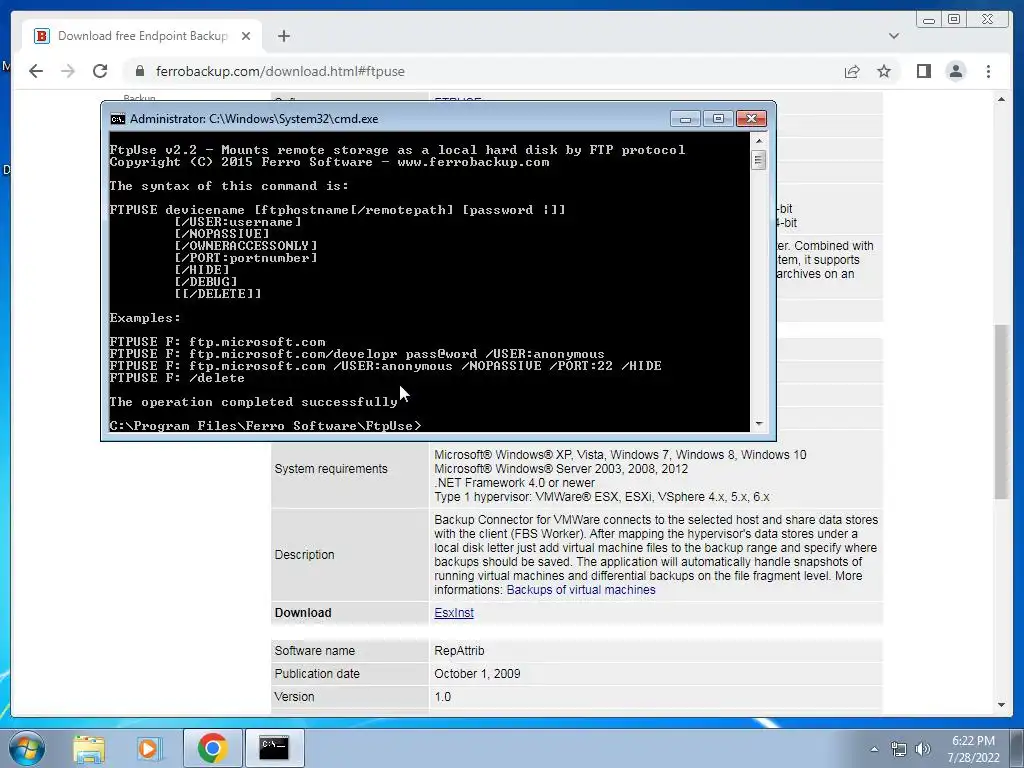1024x768 pixels.
Task: Expand the tab search chevron
Action: [893, 36]
